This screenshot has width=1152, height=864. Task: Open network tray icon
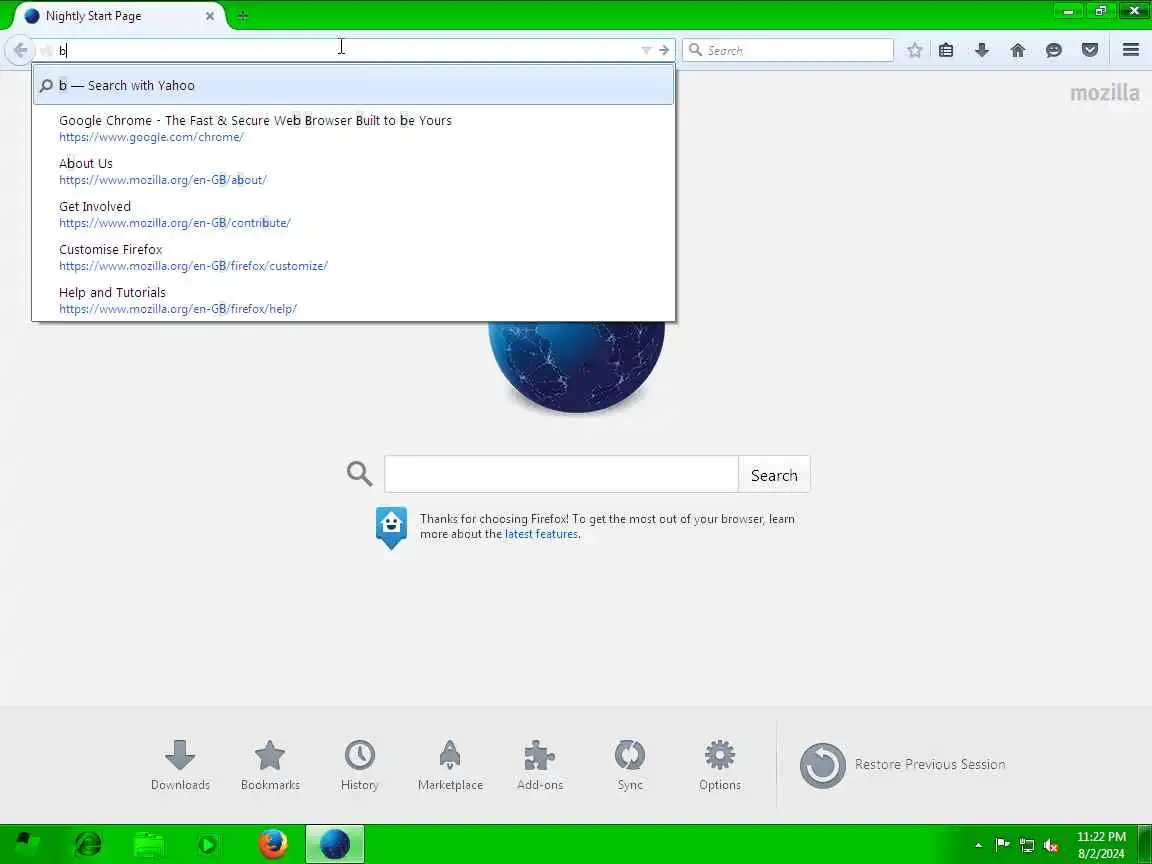tap(1027, 846)
